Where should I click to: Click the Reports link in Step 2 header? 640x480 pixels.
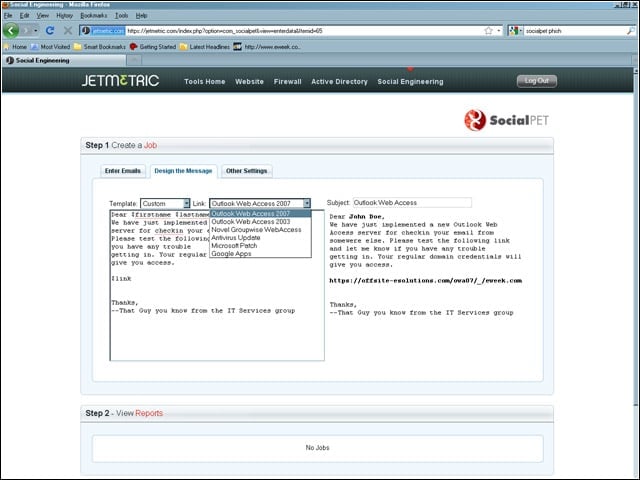pos(149,413)
